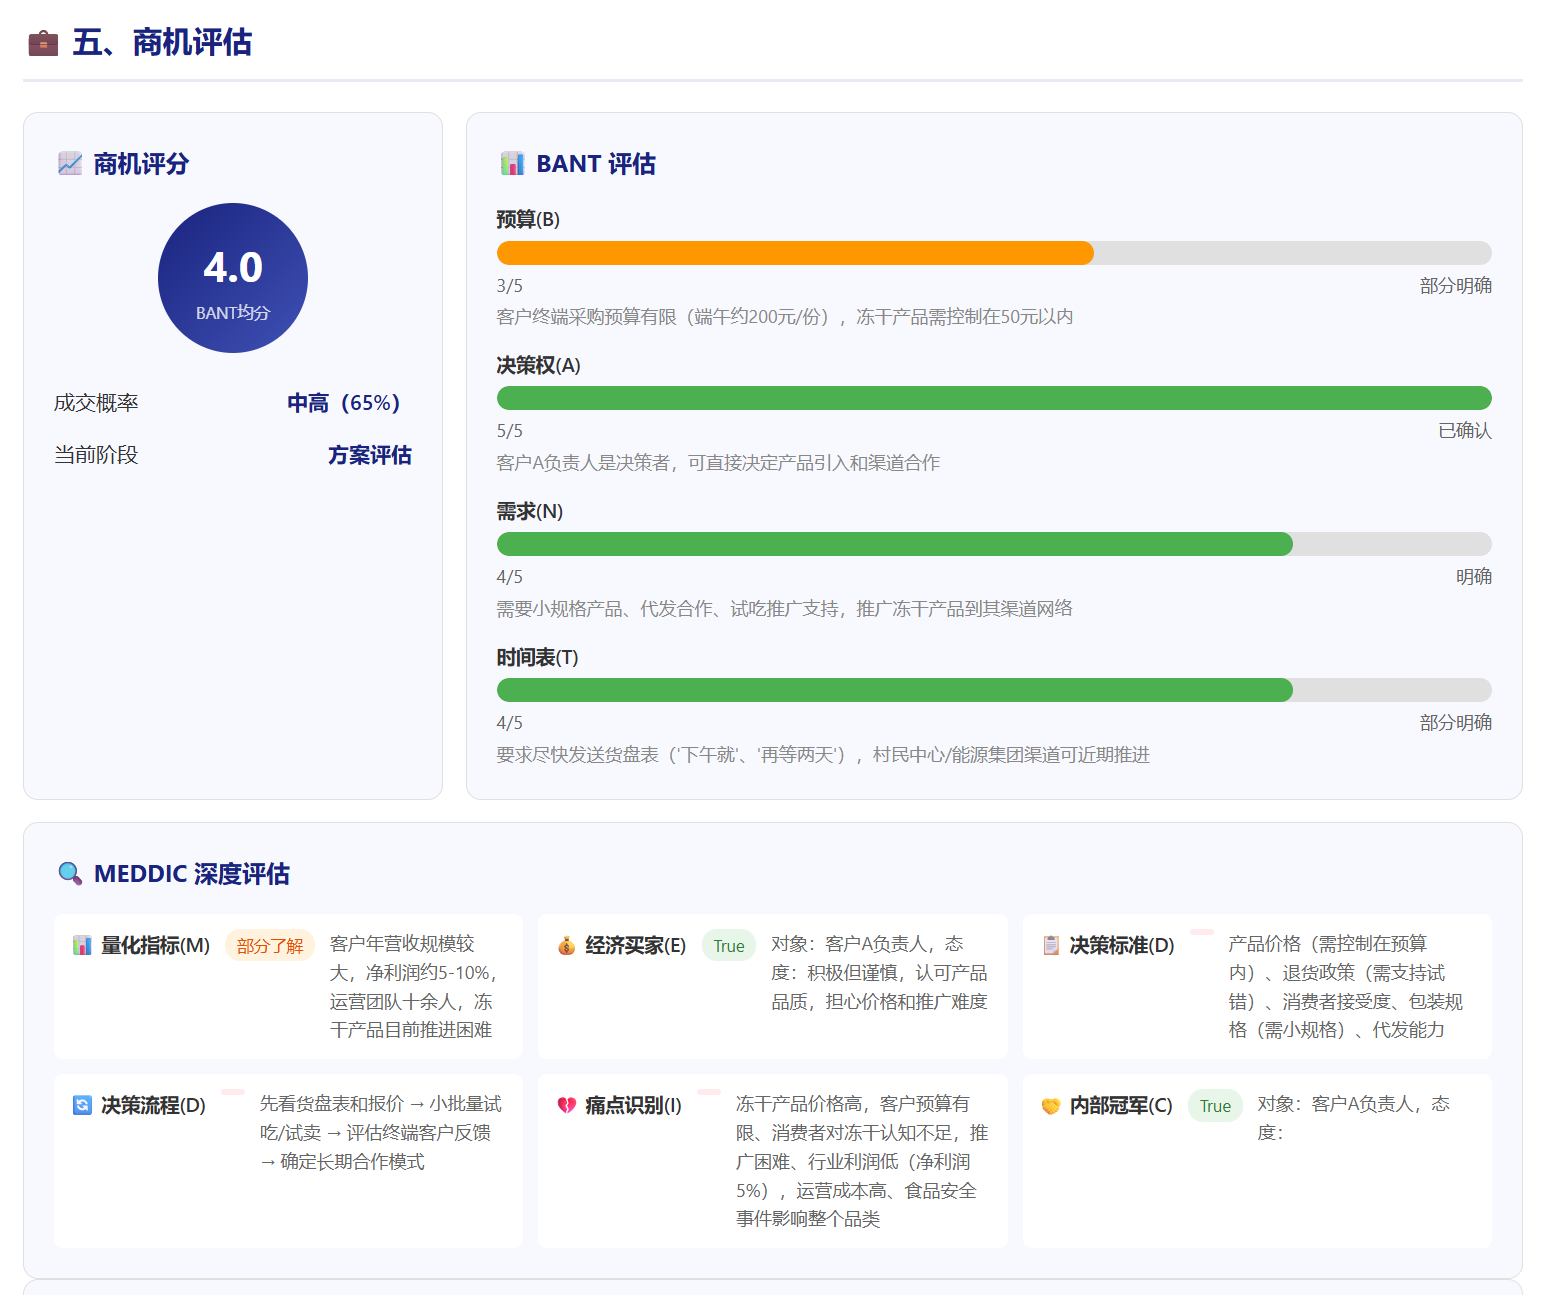
Task: Click the chart icon next to 商机评分
Action: click(70, 164)
